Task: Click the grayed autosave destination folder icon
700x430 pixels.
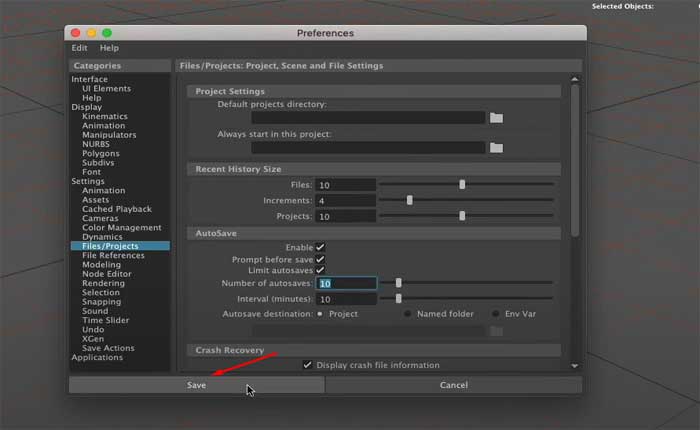Action: pyautogui.click(x=496, y=331)
